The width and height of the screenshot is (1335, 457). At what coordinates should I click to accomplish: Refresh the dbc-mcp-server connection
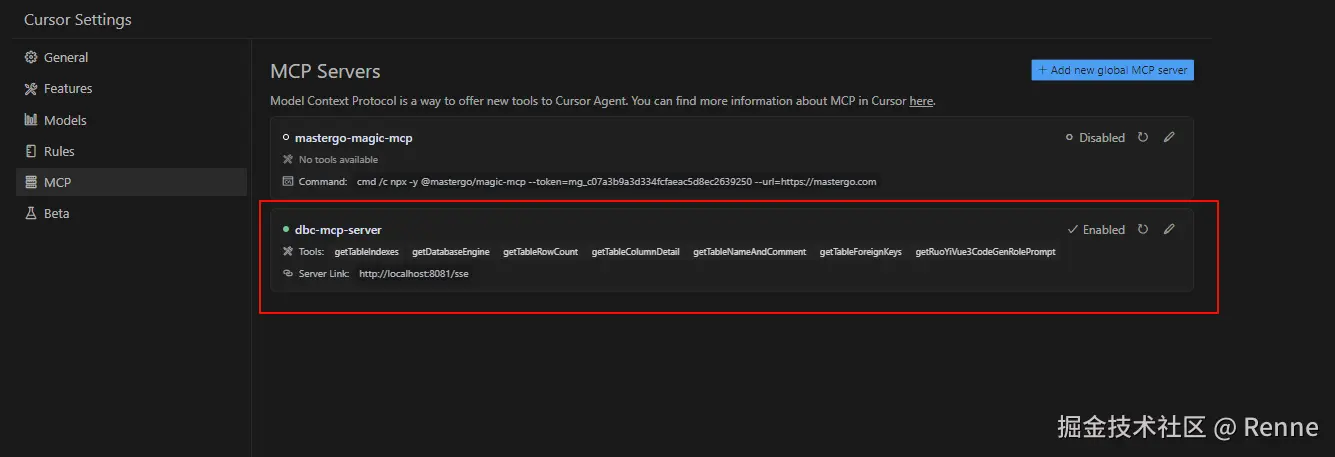click(1143, 230)
